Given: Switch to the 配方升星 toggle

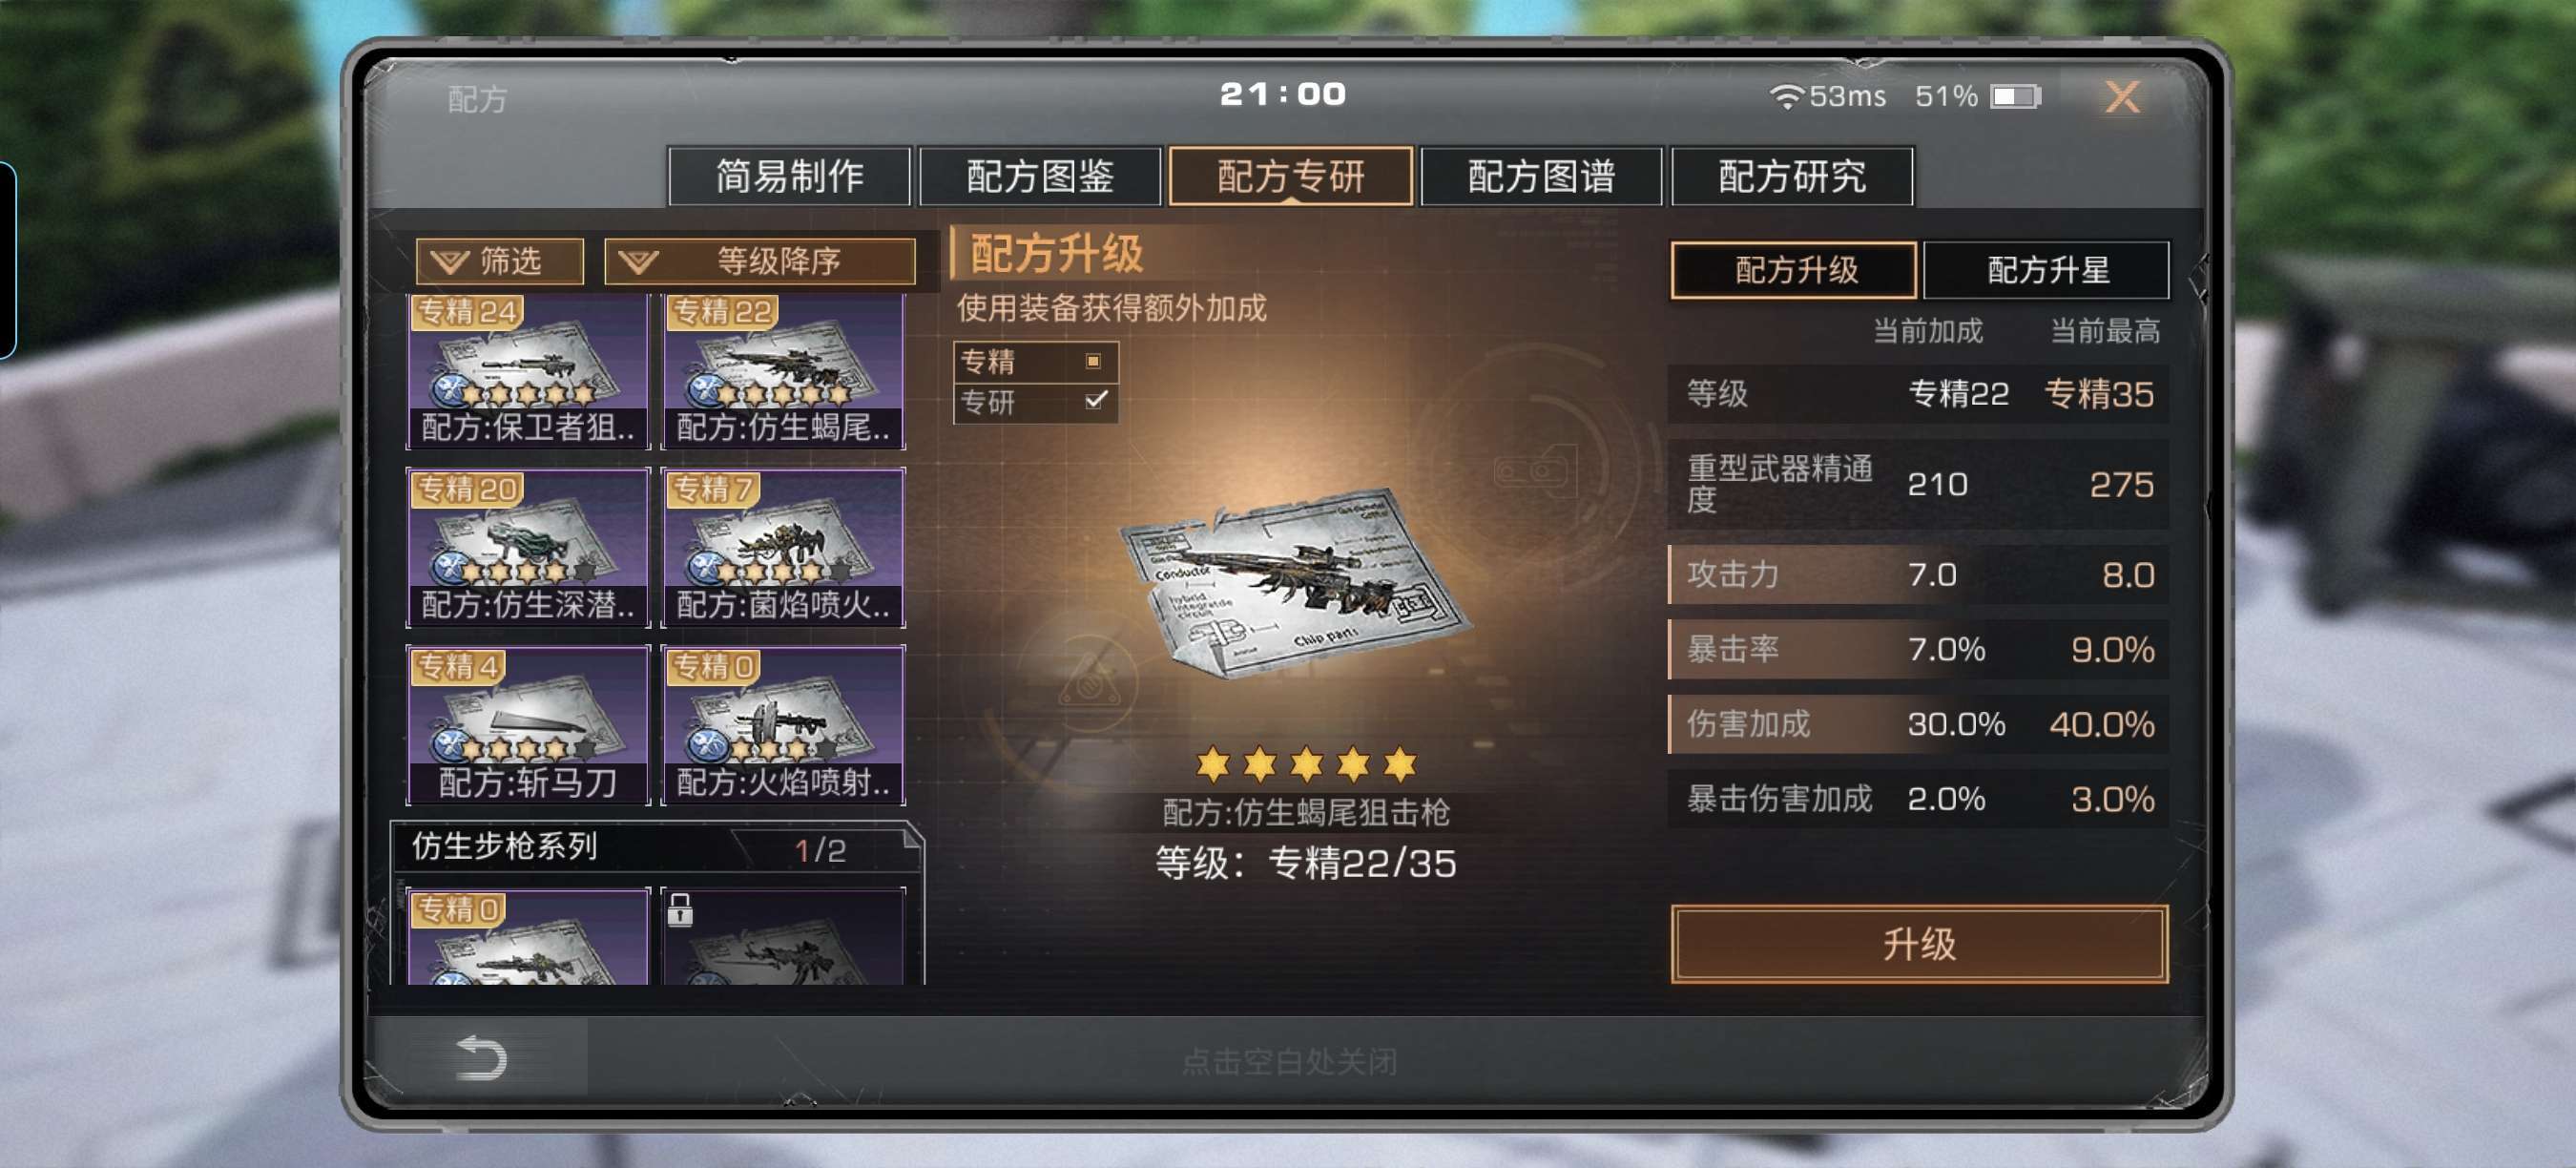Looking at the screenshot, I should click(2046, 270).
